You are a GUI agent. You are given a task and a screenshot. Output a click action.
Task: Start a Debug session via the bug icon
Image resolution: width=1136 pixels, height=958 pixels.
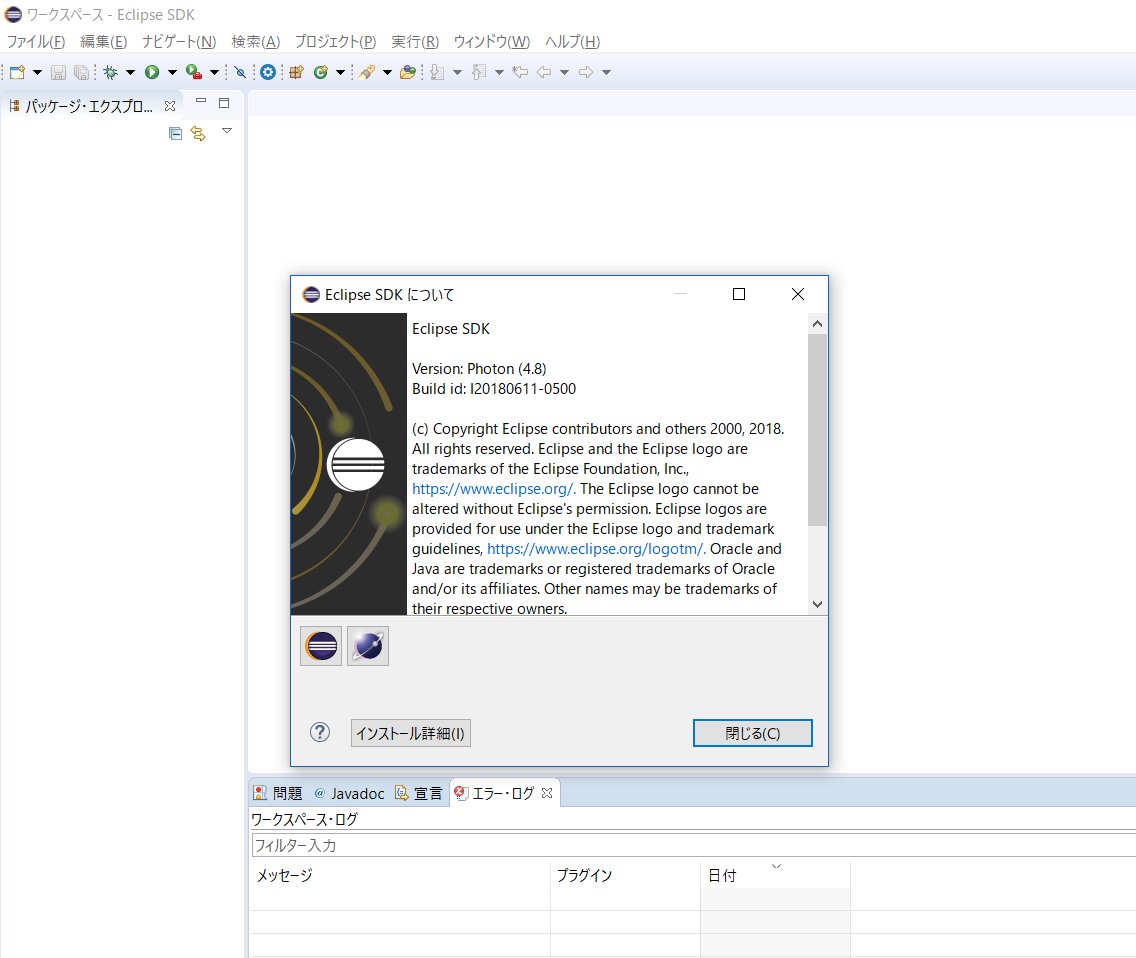click(x=113, y=72)
